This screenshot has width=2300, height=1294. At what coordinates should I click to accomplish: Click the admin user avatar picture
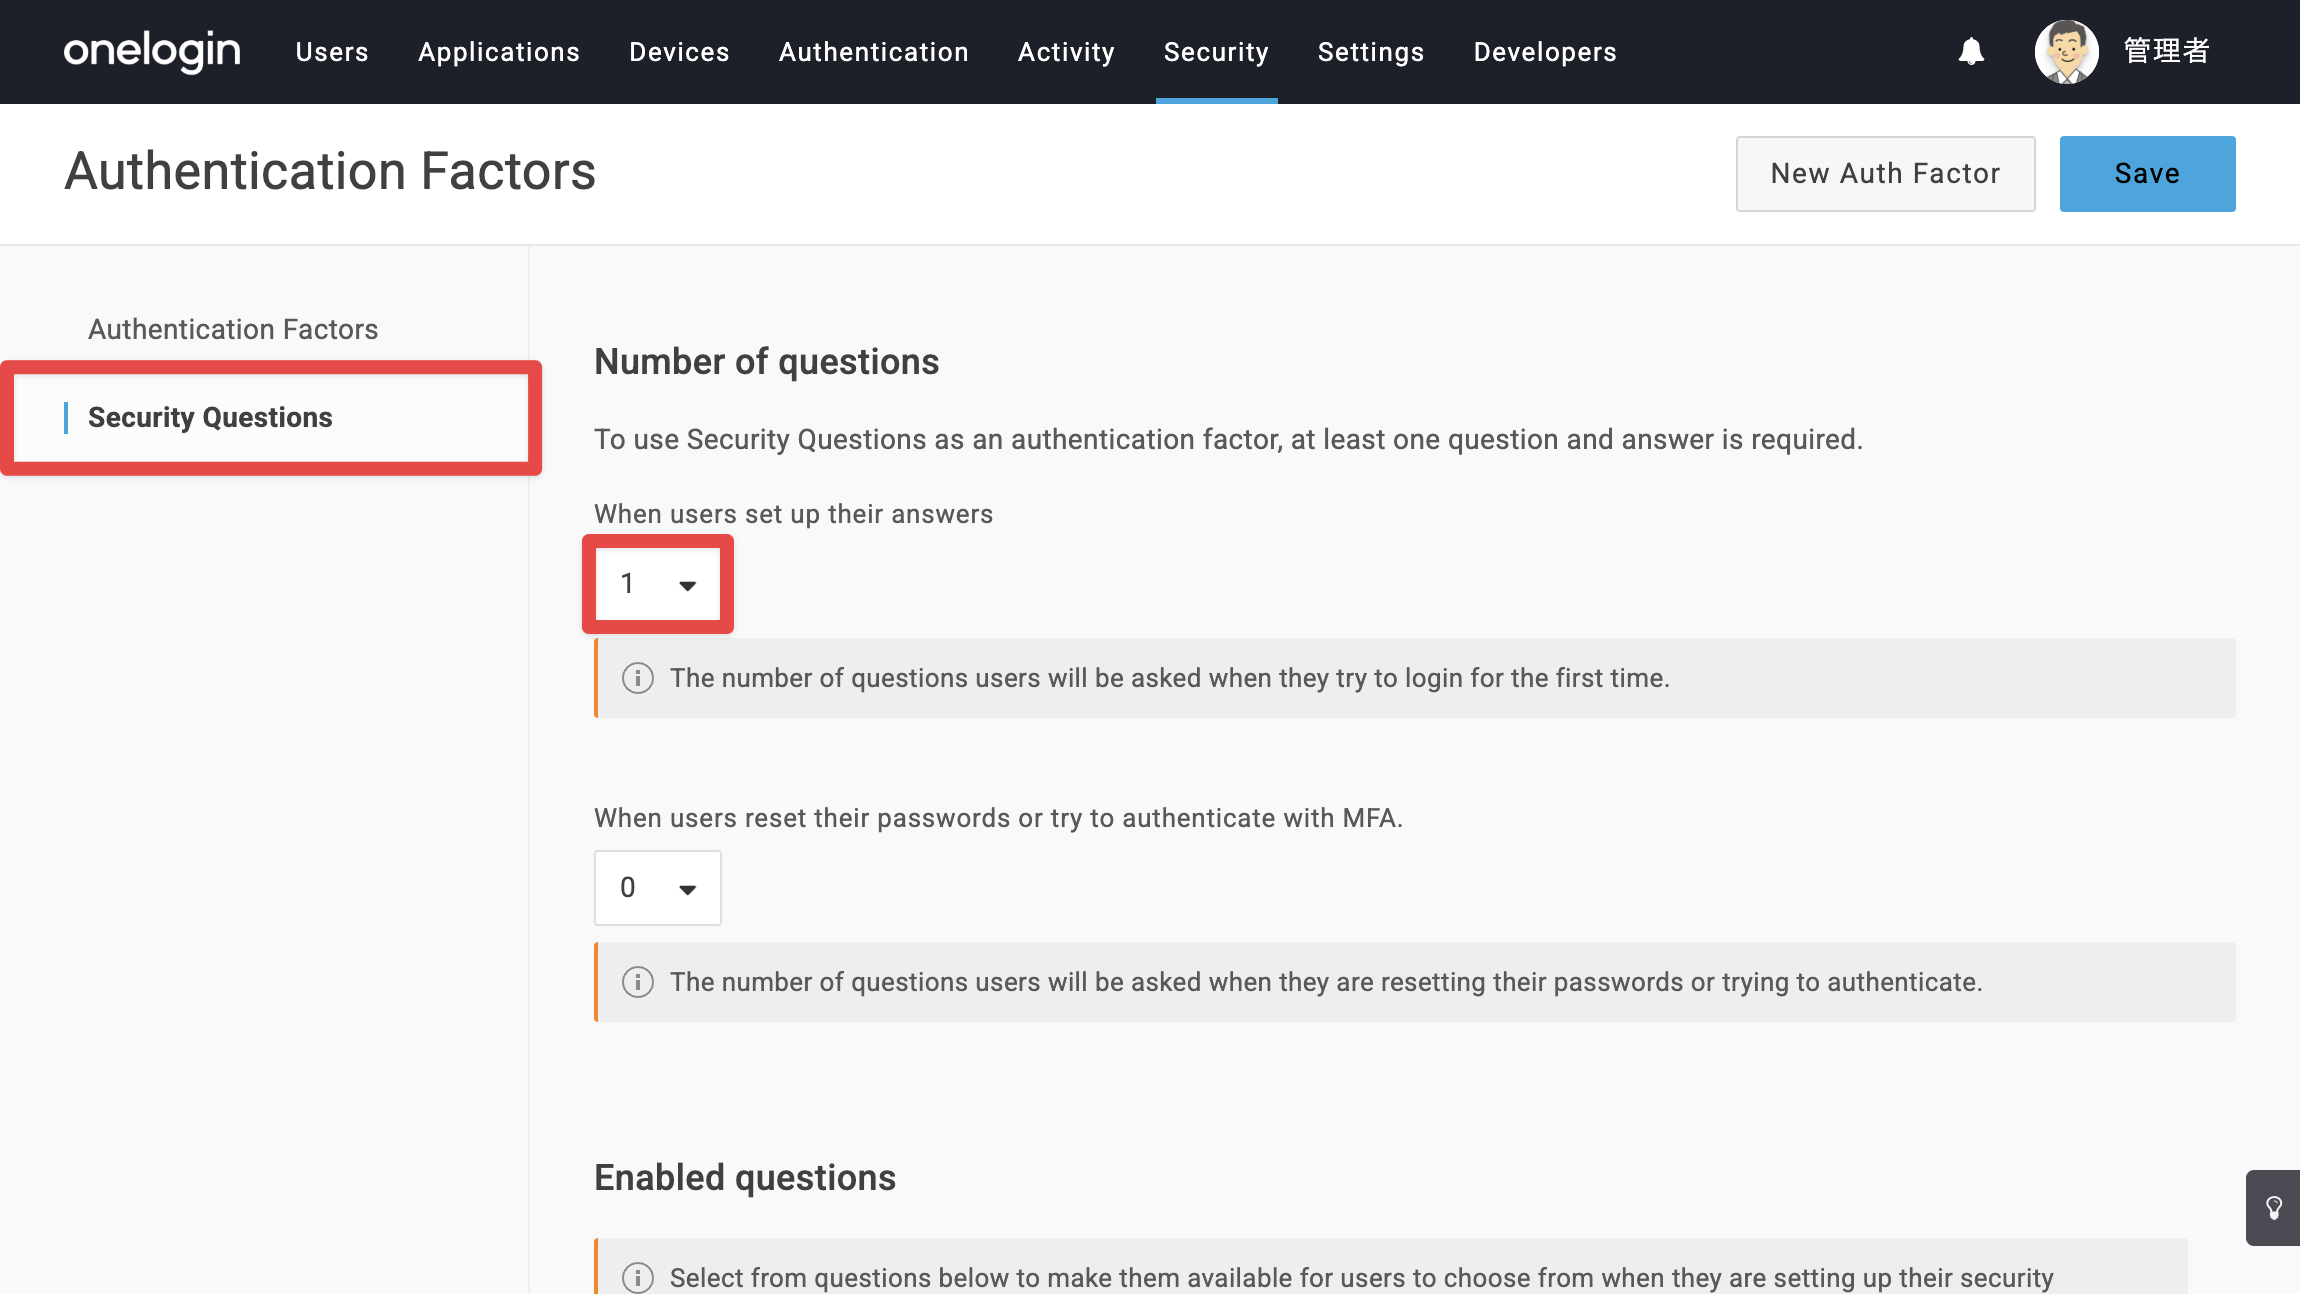[2066, 51]
